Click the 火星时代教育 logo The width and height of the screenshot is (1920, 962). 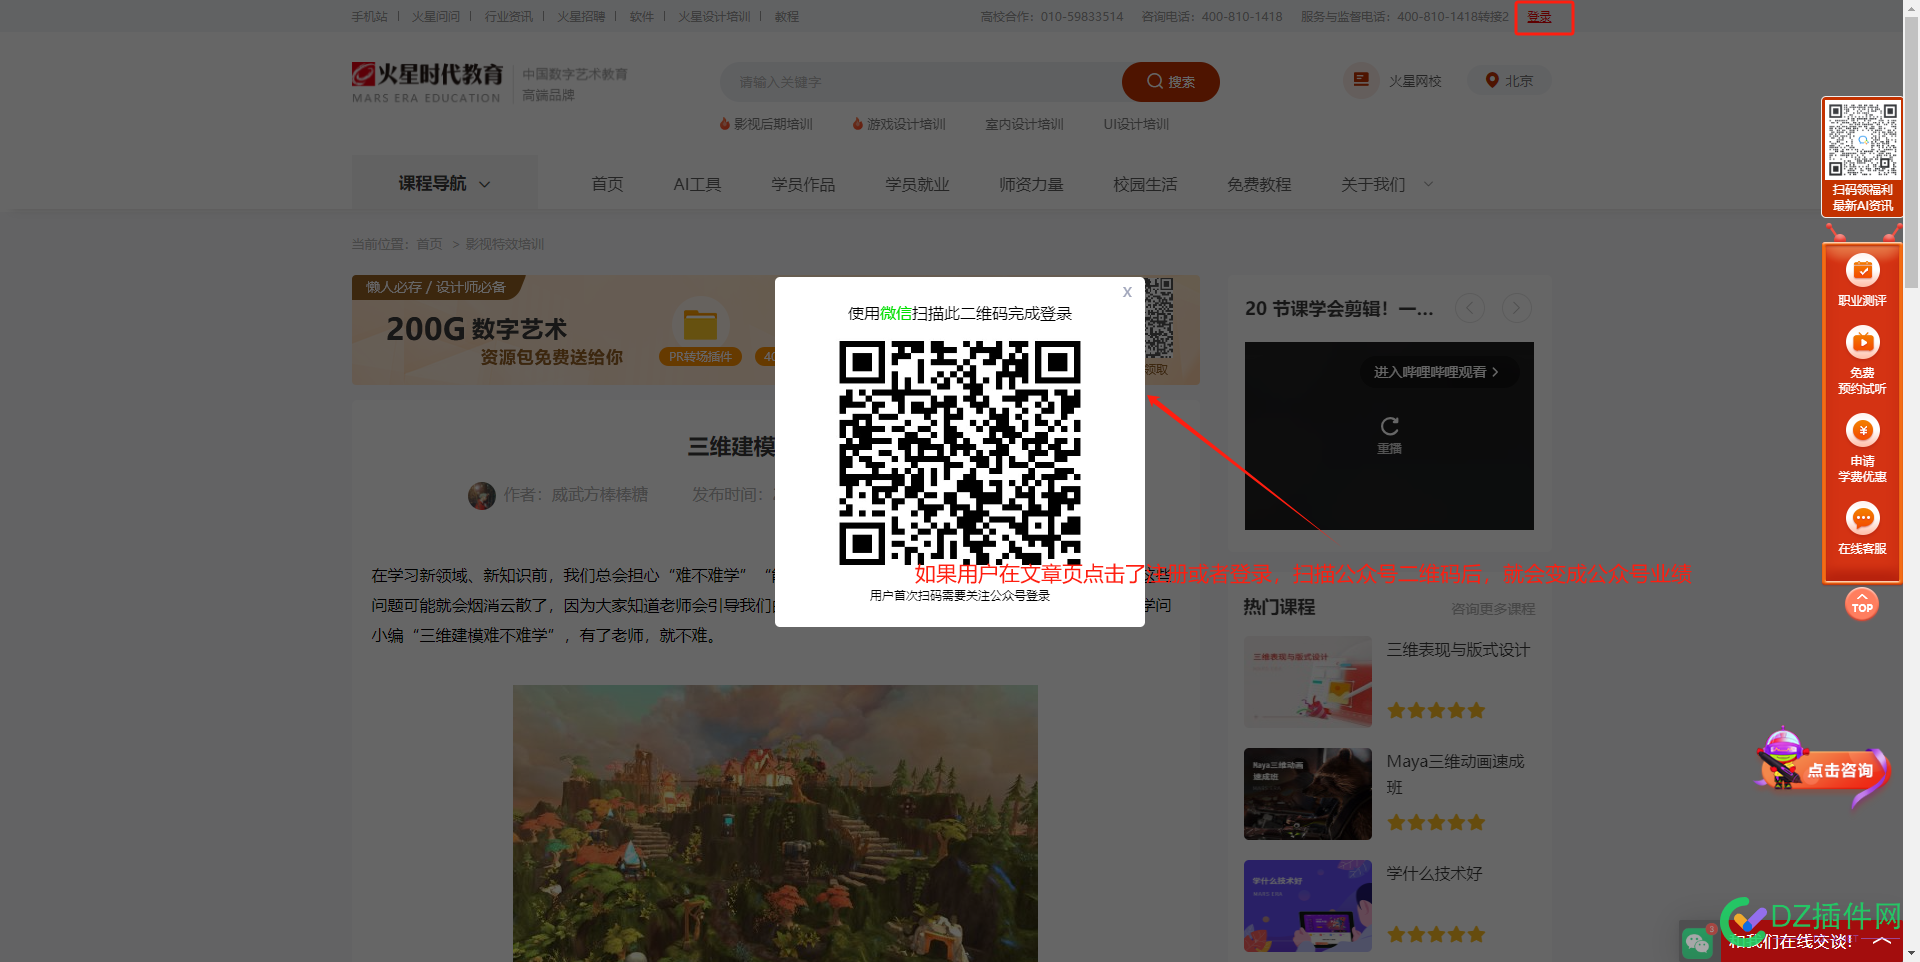tap(427, 82)
